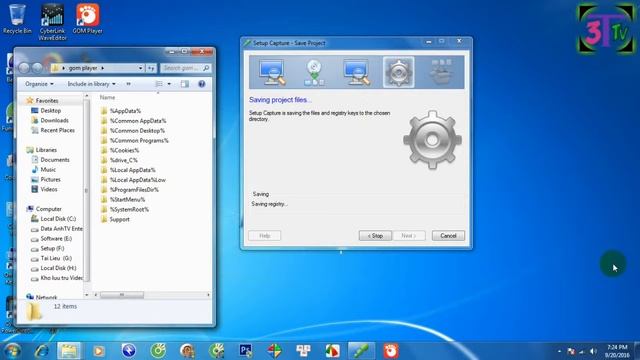Select Software (E:) drive
Screen dimensions: 640x360
[x=56, y=238]
